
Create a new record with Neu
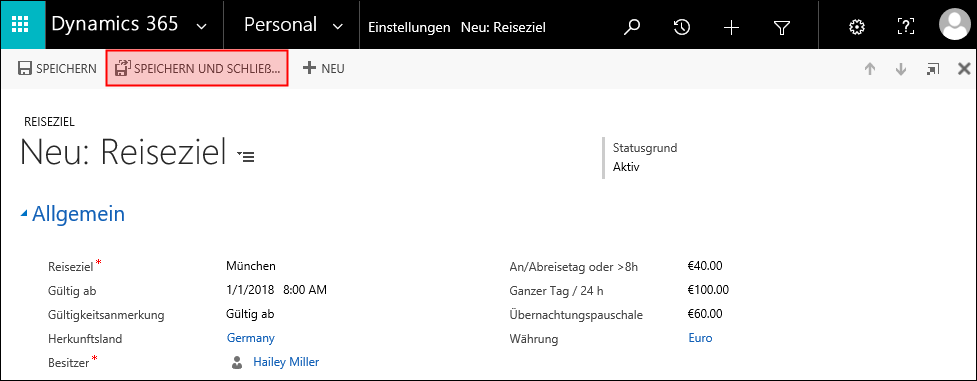(323, 69)
